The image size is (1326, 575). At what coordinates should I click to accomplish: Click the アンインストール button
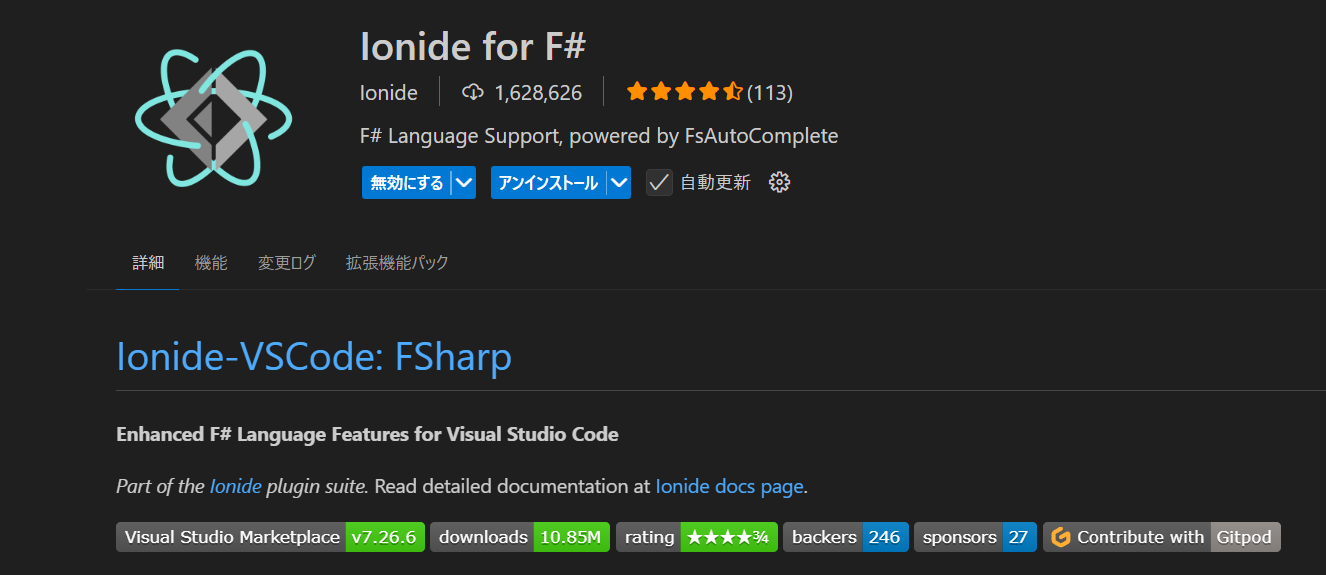point(548,183)
